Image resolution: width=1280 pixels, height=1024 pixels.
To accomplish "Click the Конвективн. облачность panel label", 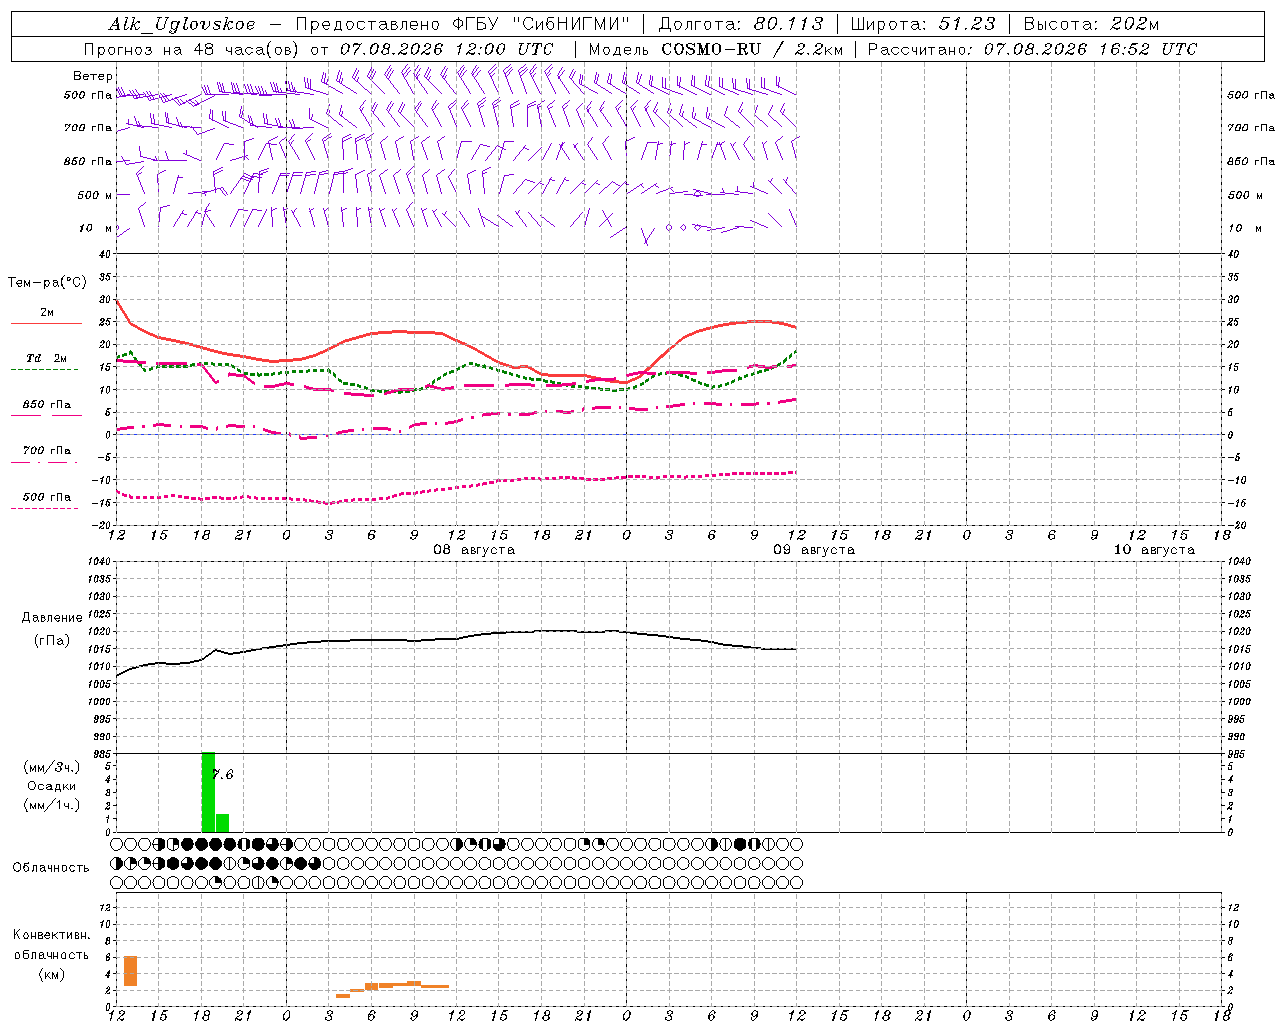I will pos(51,954).
